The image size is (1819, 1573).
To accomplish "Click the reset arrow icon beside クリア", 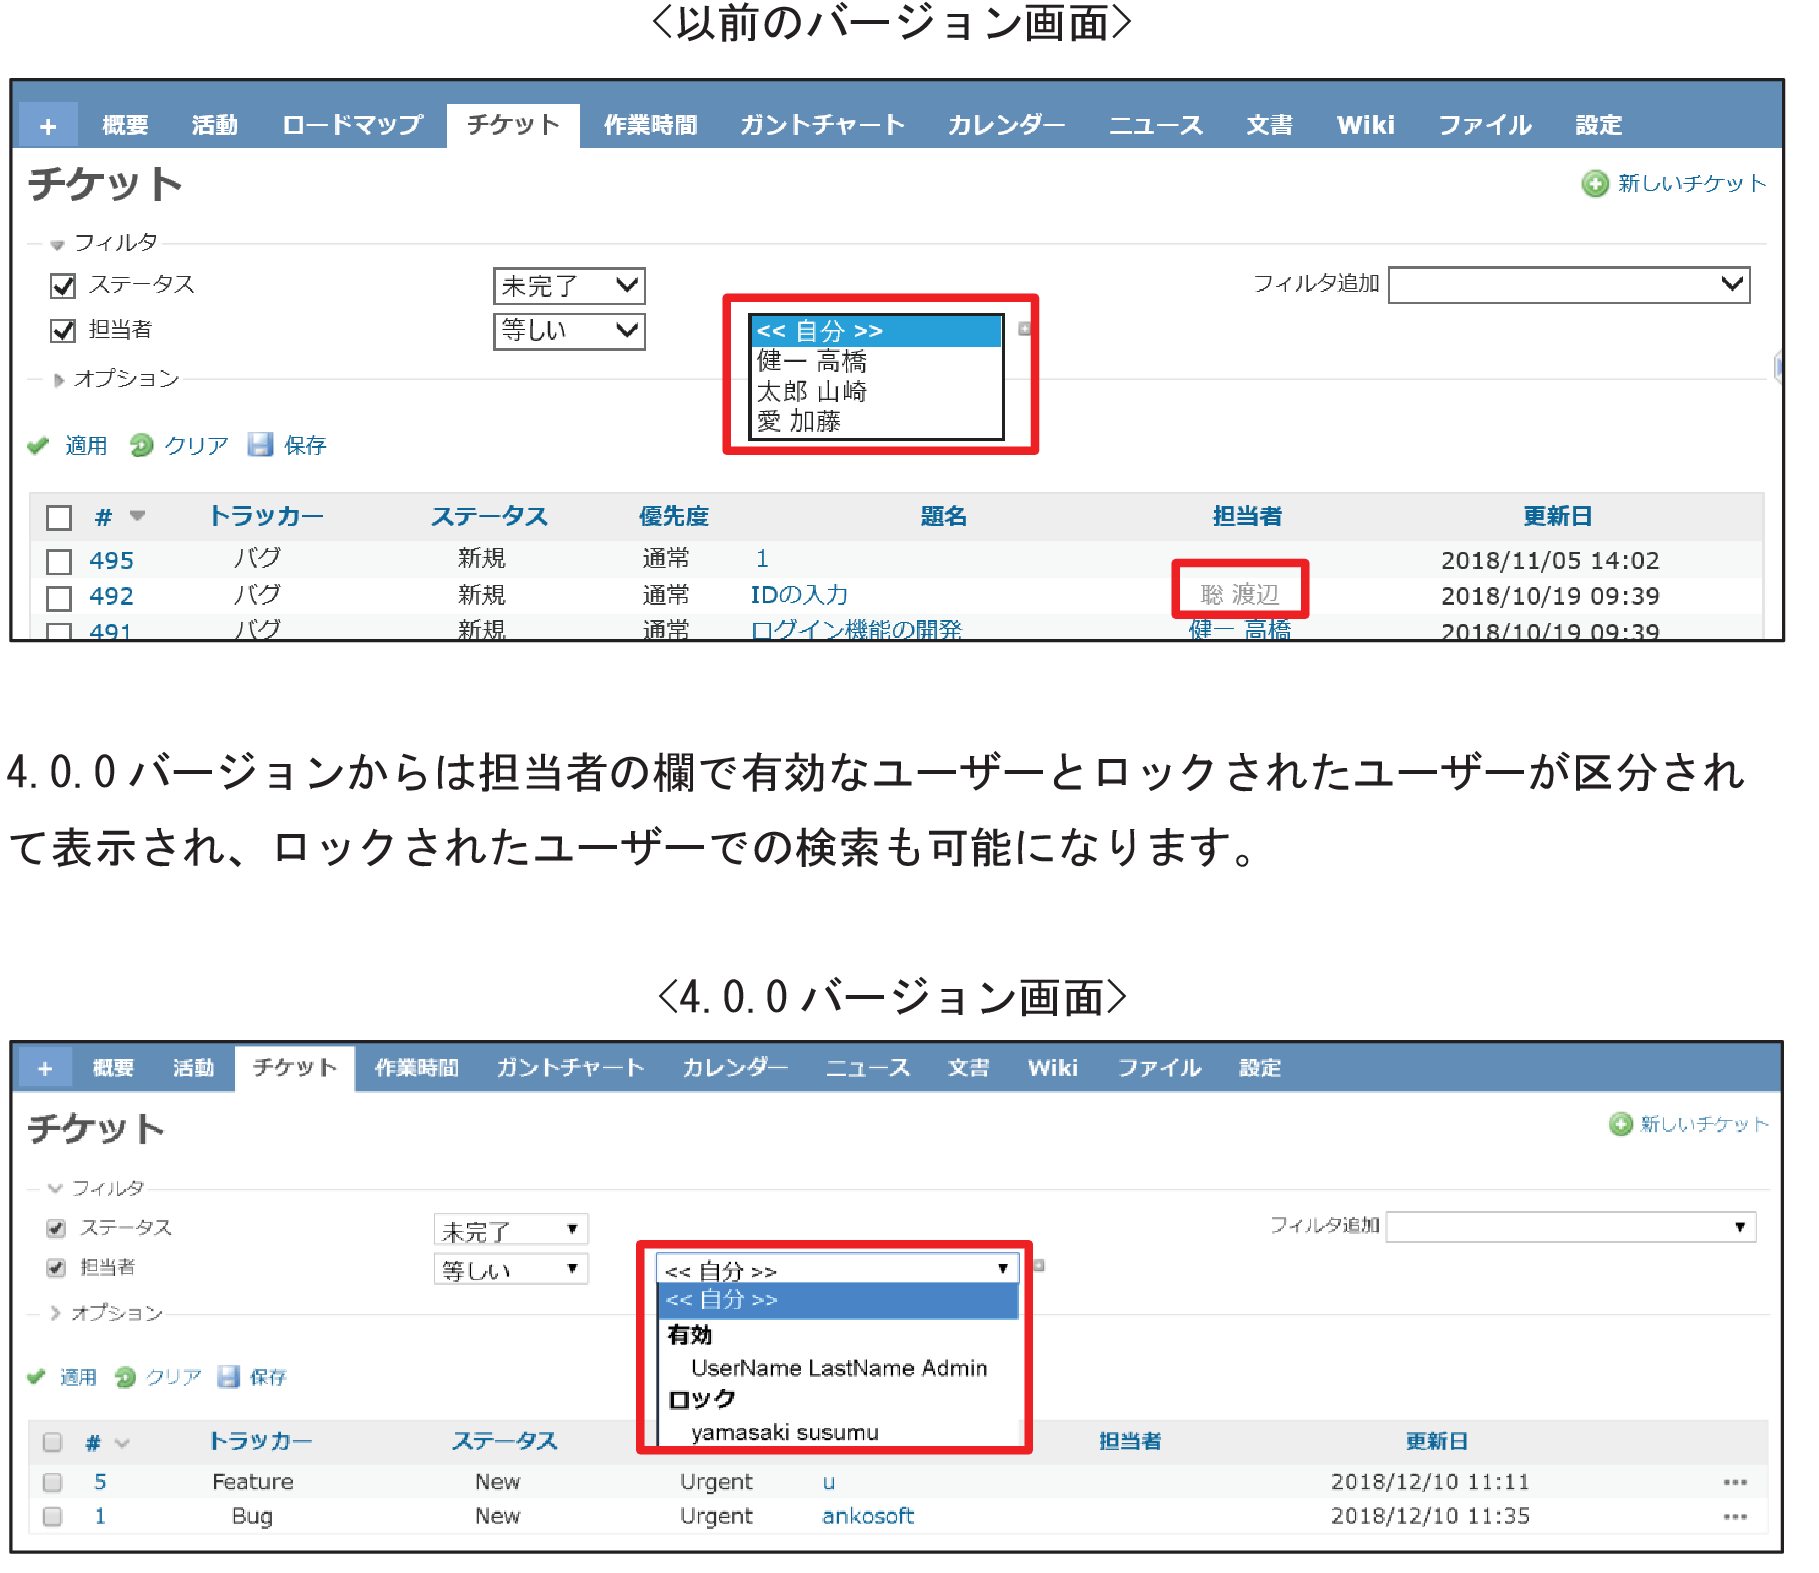I will click(x=142, y=446).
